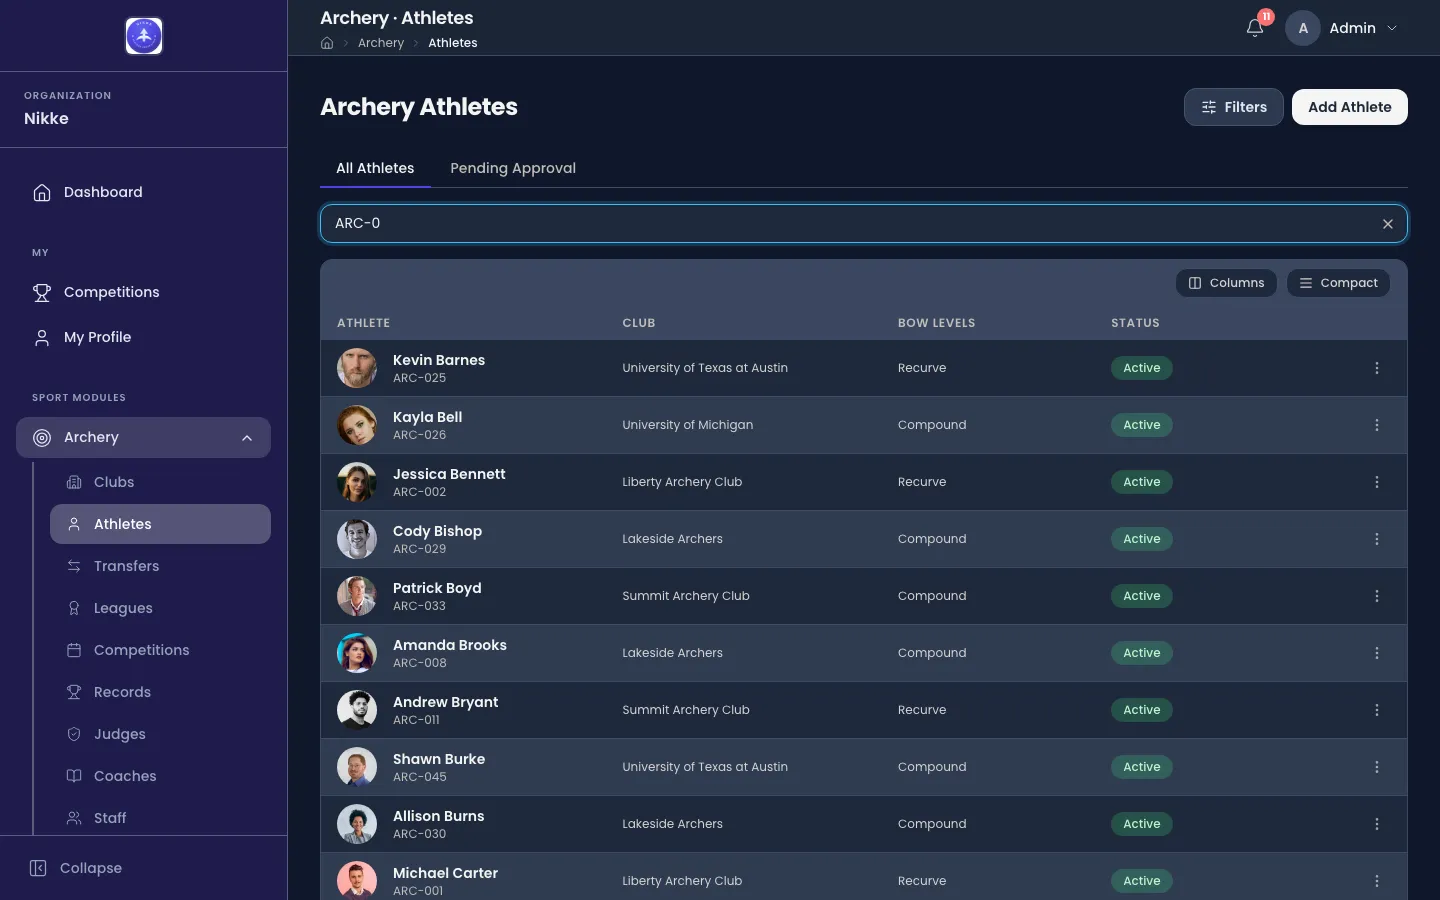Open Leagues under Archery
1440x900 pixels.
point(160,608)
